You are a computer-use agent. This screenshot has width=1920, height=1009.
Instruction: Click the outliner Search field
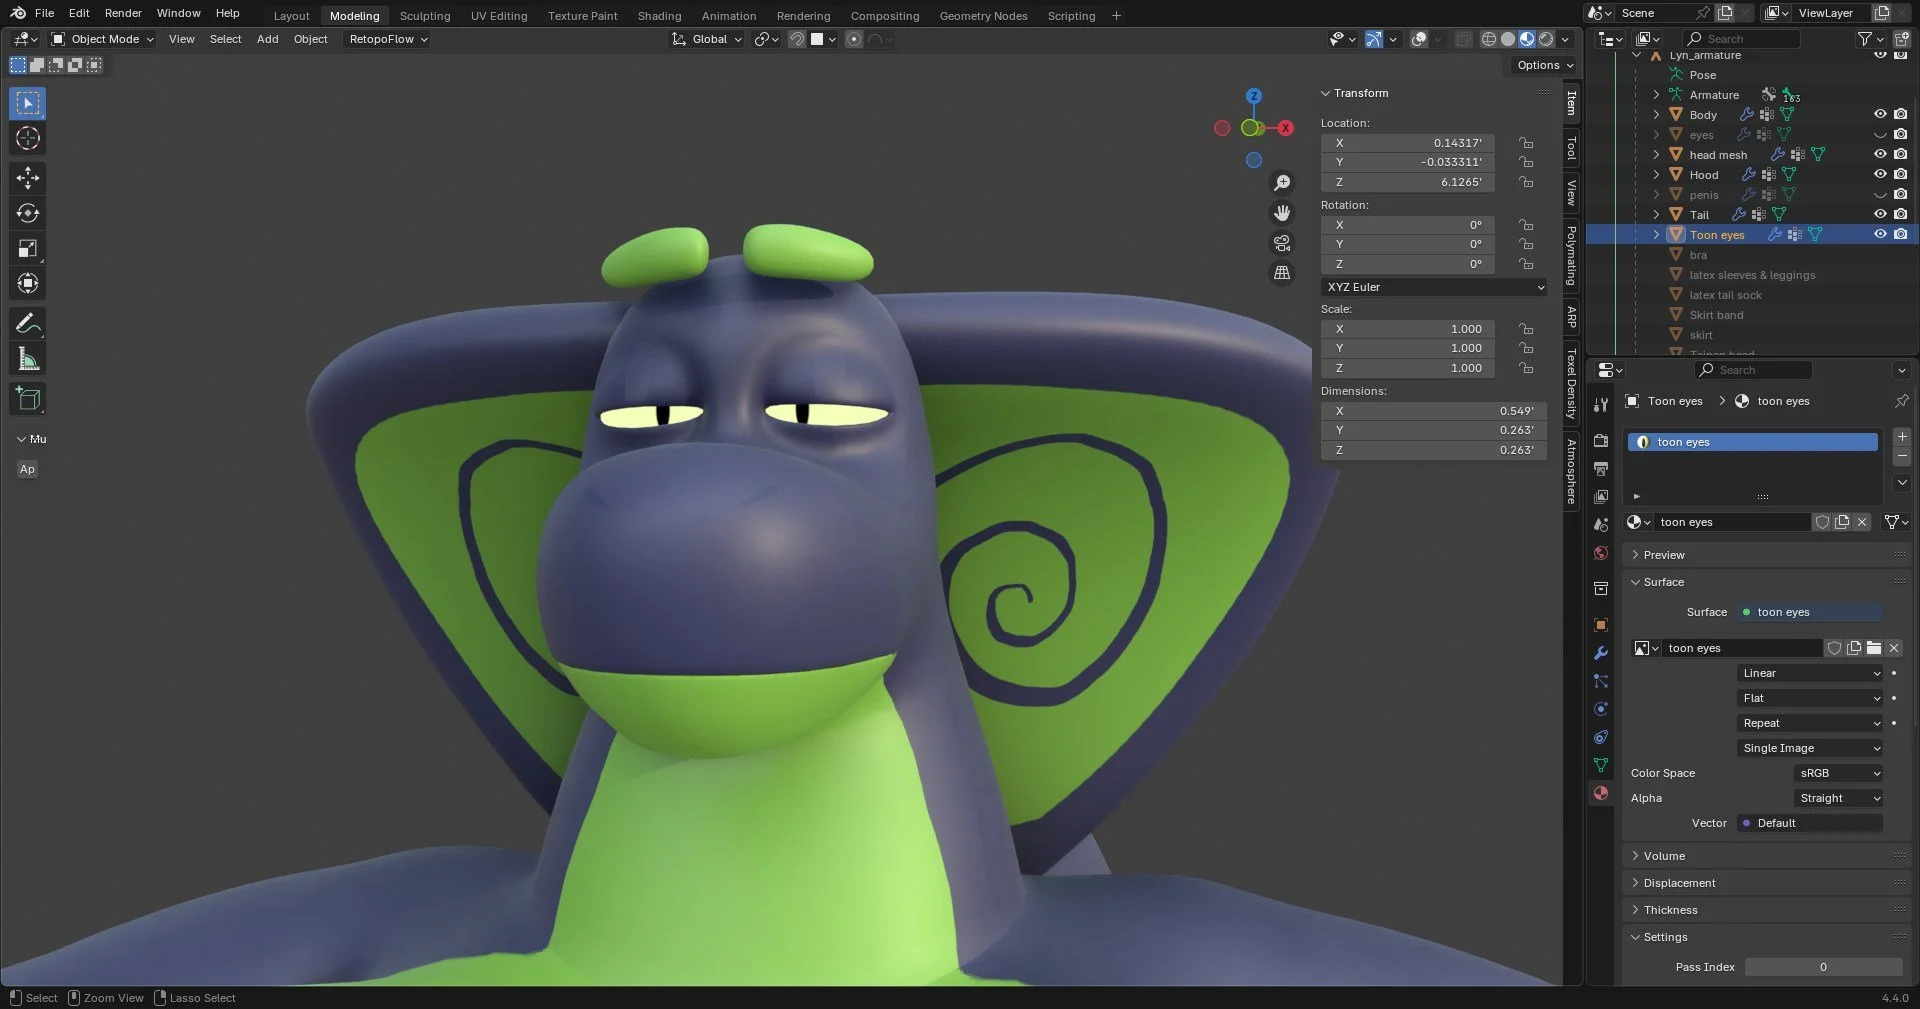click(1740, 39)
